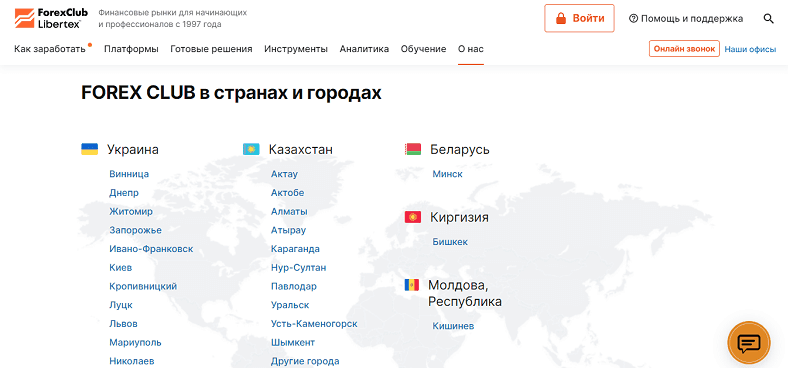The height and width of the screenshot is (368, 788).
Task: Open the Кропивницкий city link
Action: coord(143,286)
